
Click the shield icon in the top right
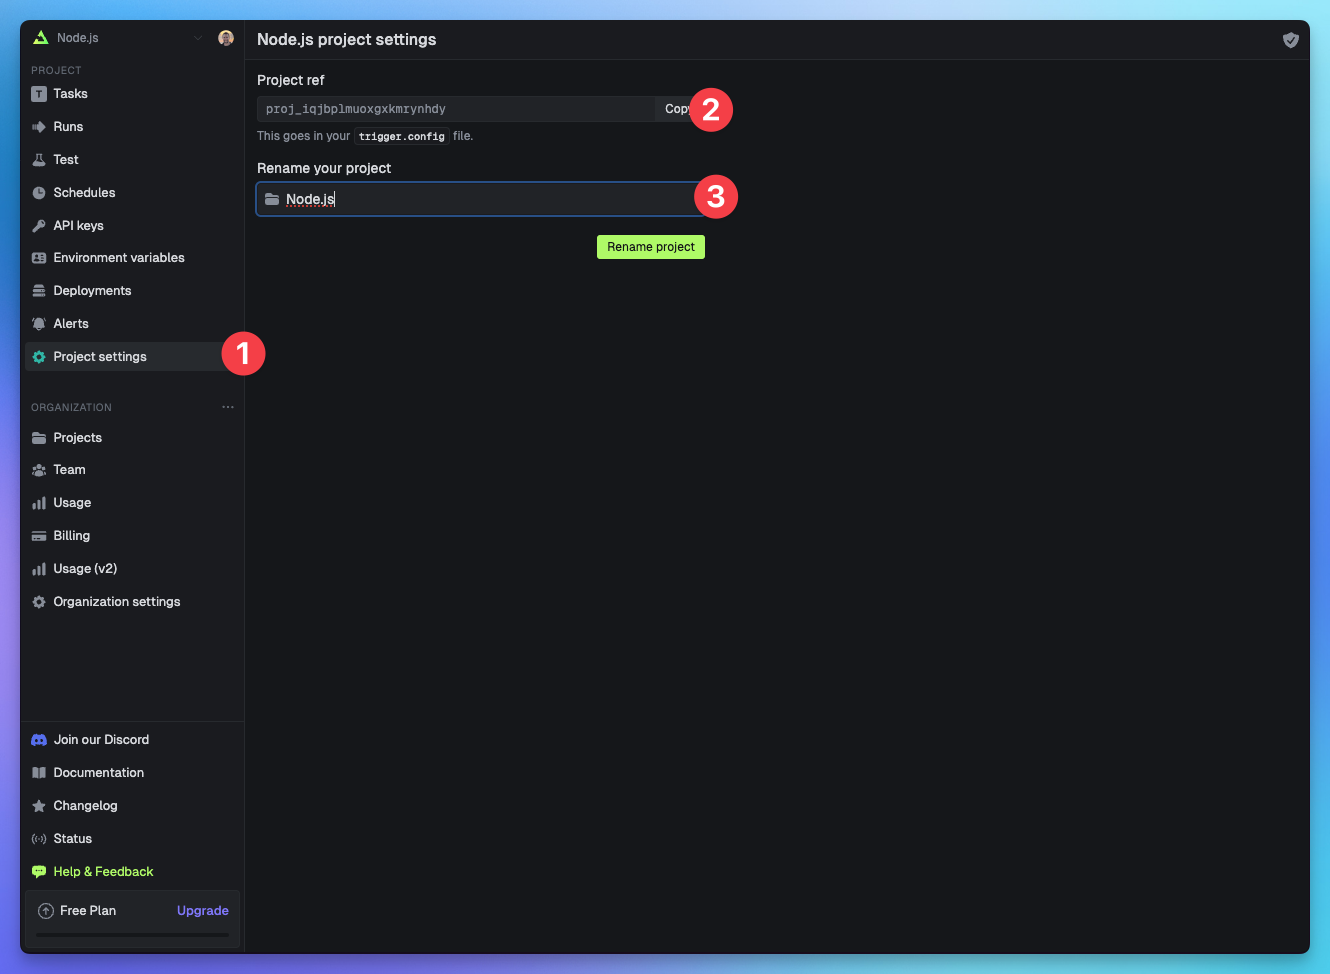point(1290,39)
